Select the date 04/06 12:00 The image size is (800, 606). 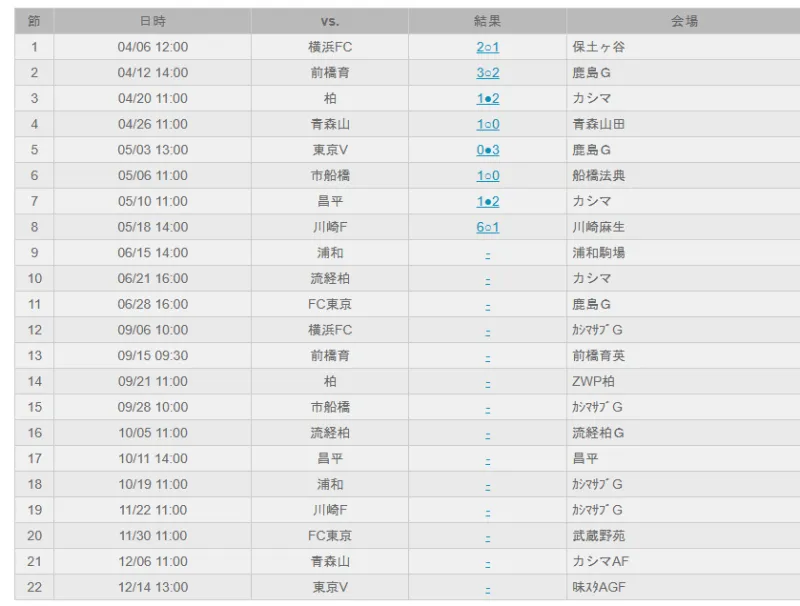(x=153, y=47)
